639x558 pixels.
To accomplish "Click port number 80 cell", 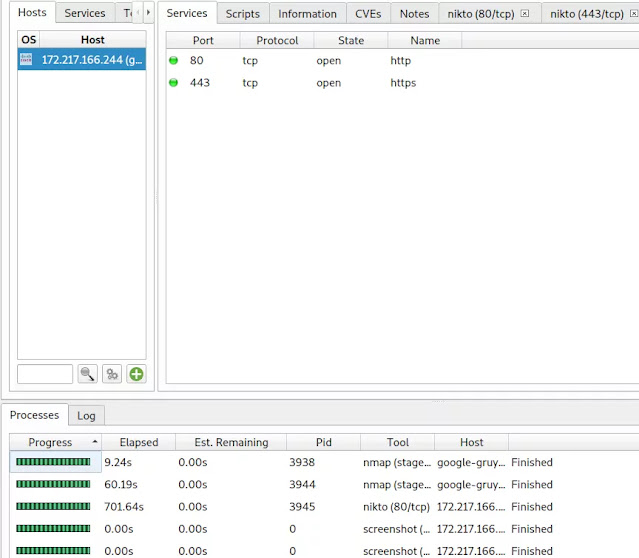I will [196, 60].
